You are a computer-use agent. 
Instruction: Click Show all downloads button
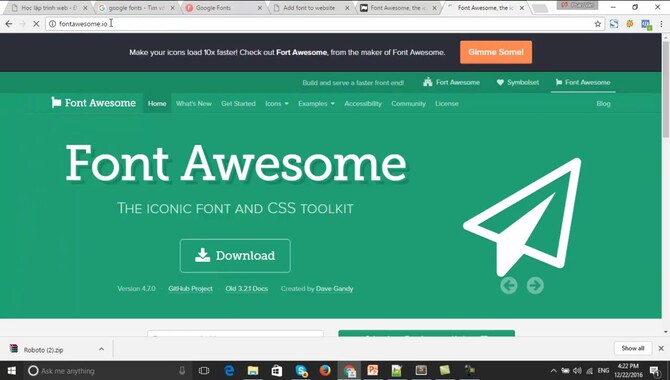pyautogui.click(x=632, y=348)
